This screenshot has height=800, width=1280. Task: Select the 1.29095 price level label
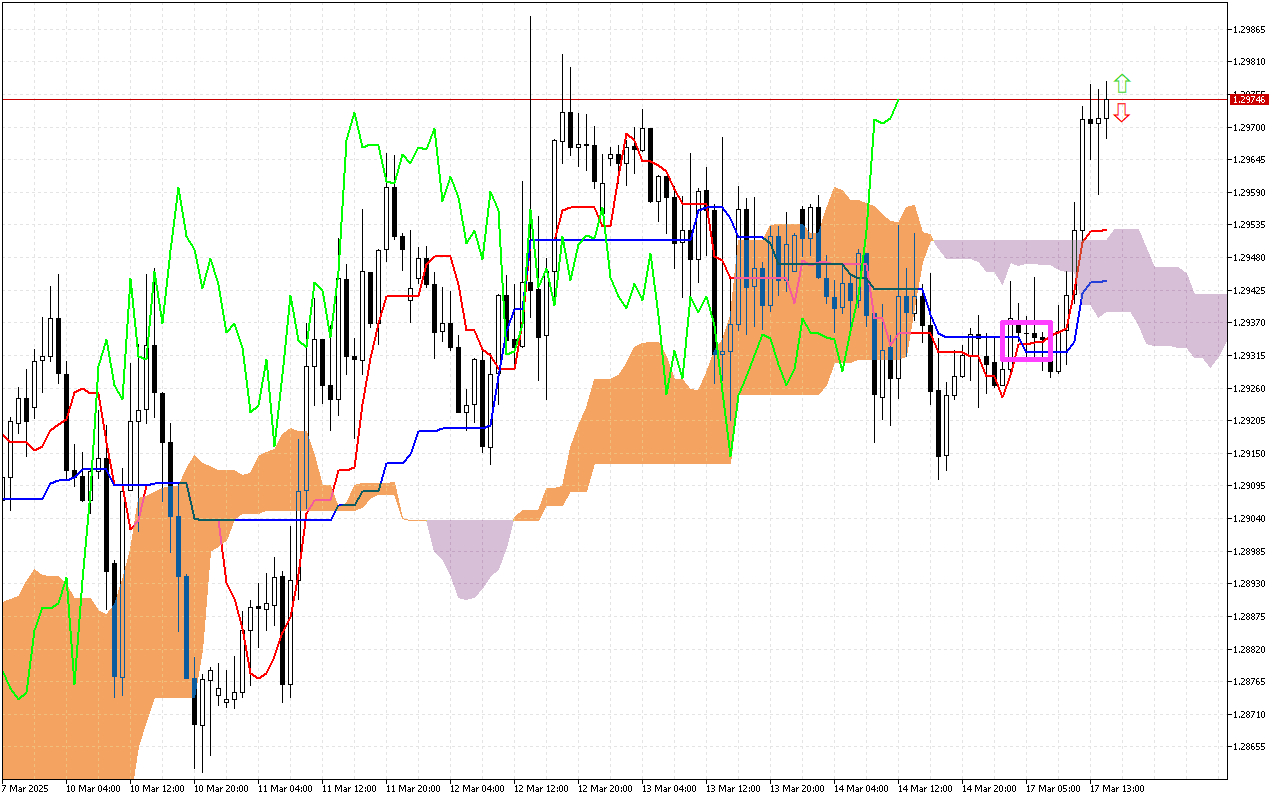(1249, 486)
